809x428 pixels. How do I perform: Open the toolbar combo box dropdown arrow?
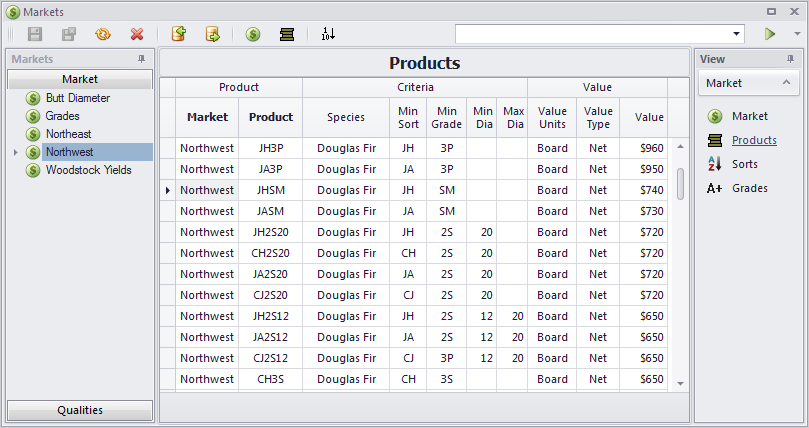(x=736, y=34)
